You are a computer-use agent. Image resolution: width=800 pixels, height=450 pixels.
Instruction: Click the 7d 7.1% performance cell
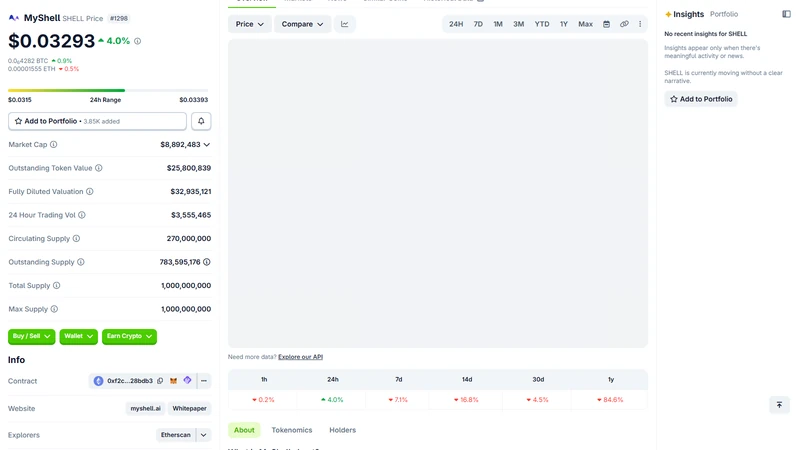[x=398, y=399]
